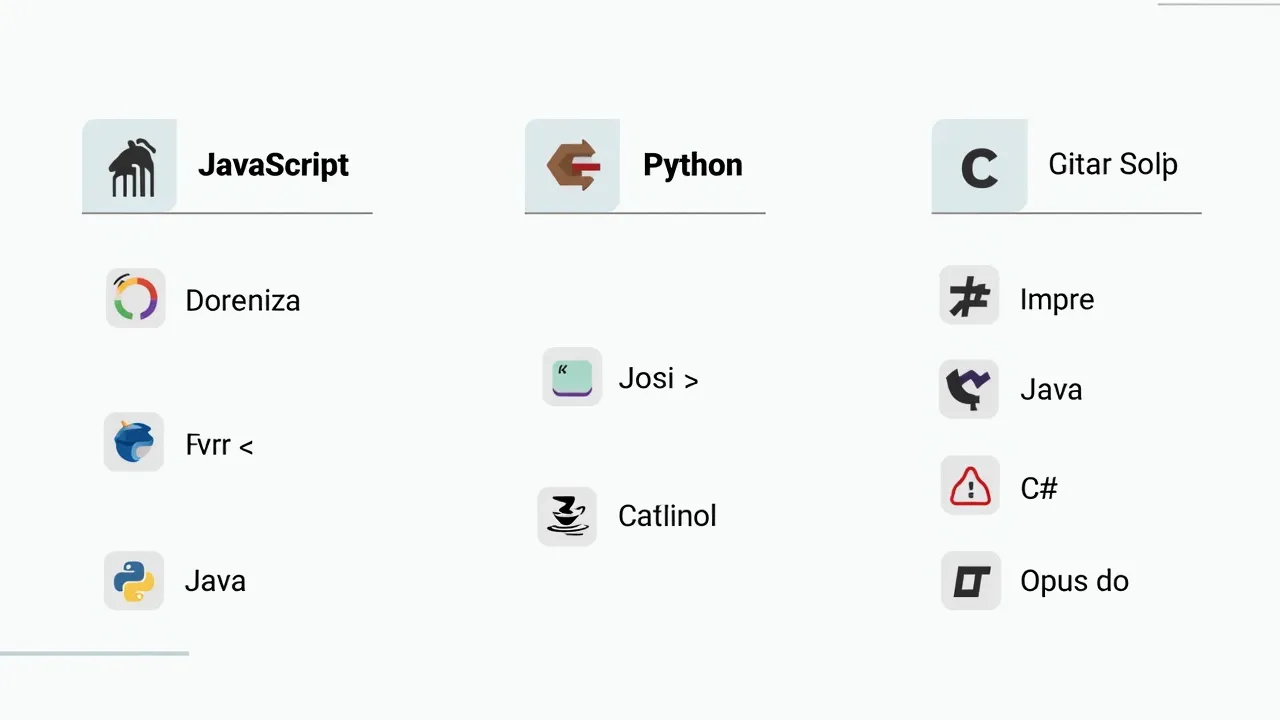Select the red warning triangle icon
Viewport: 1280px width, 720px height.
tap(970, 486)
